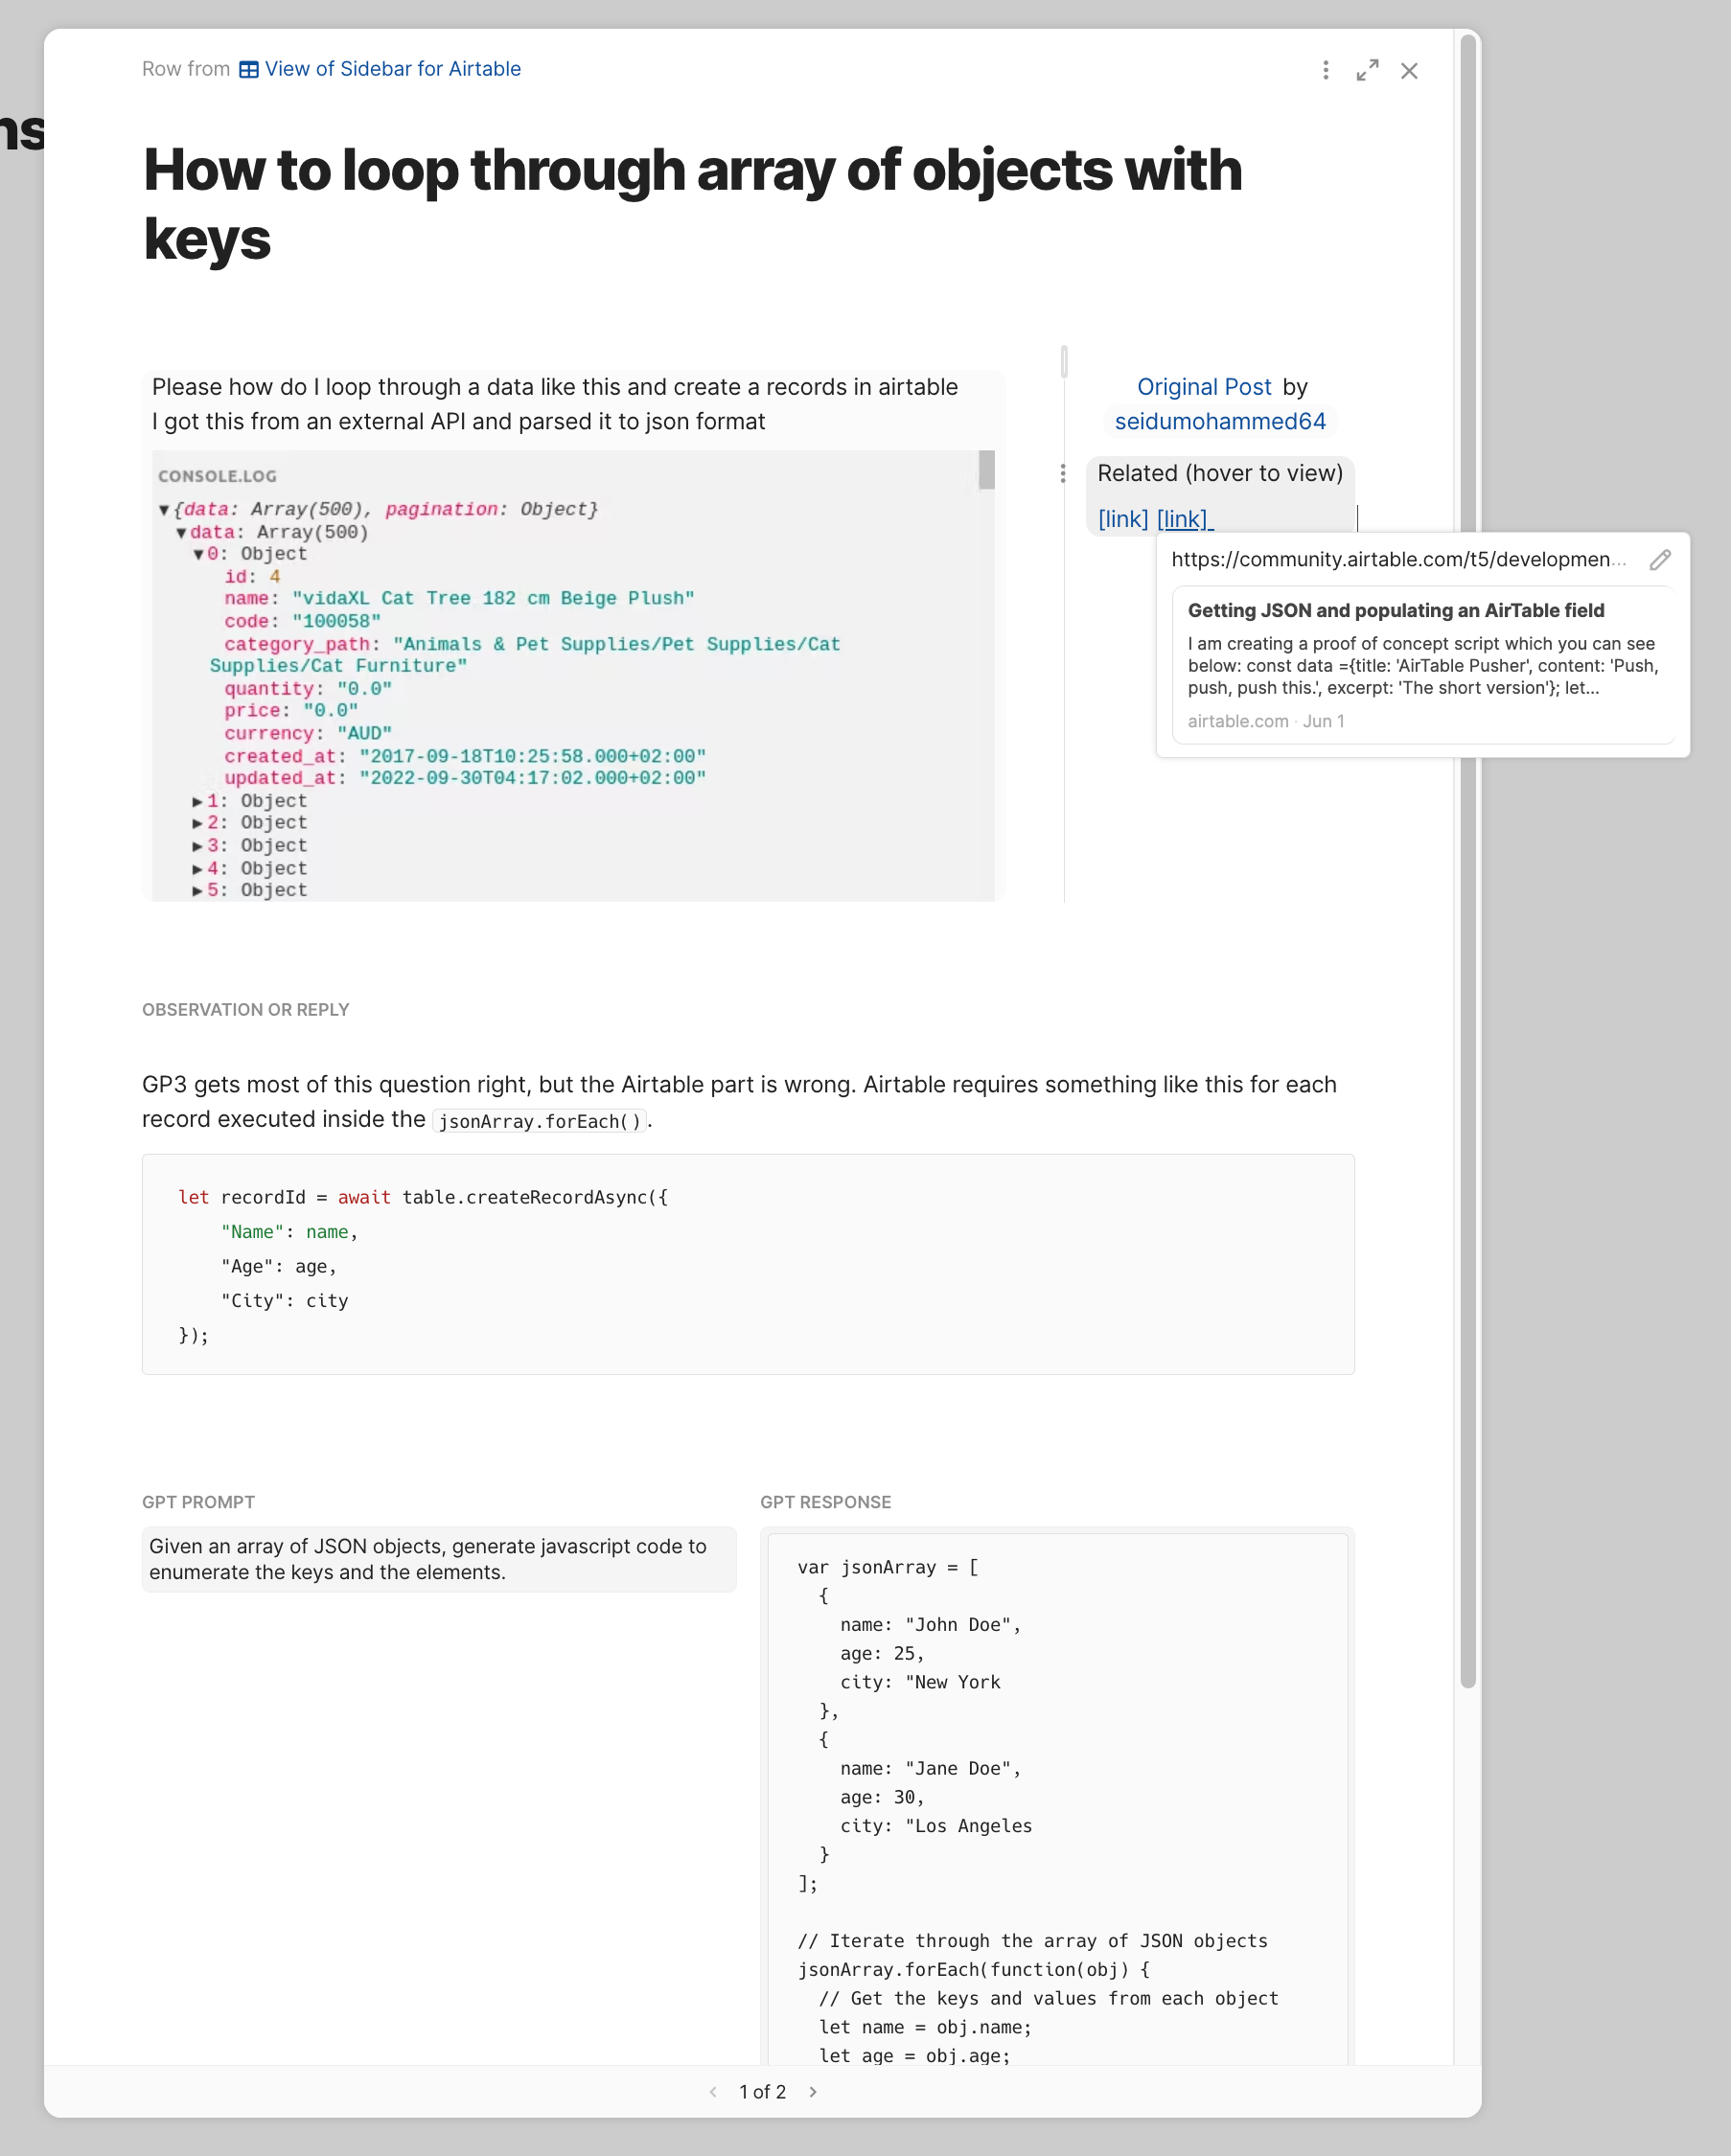Click the createRecordAsync code block

pos(748,1265)
